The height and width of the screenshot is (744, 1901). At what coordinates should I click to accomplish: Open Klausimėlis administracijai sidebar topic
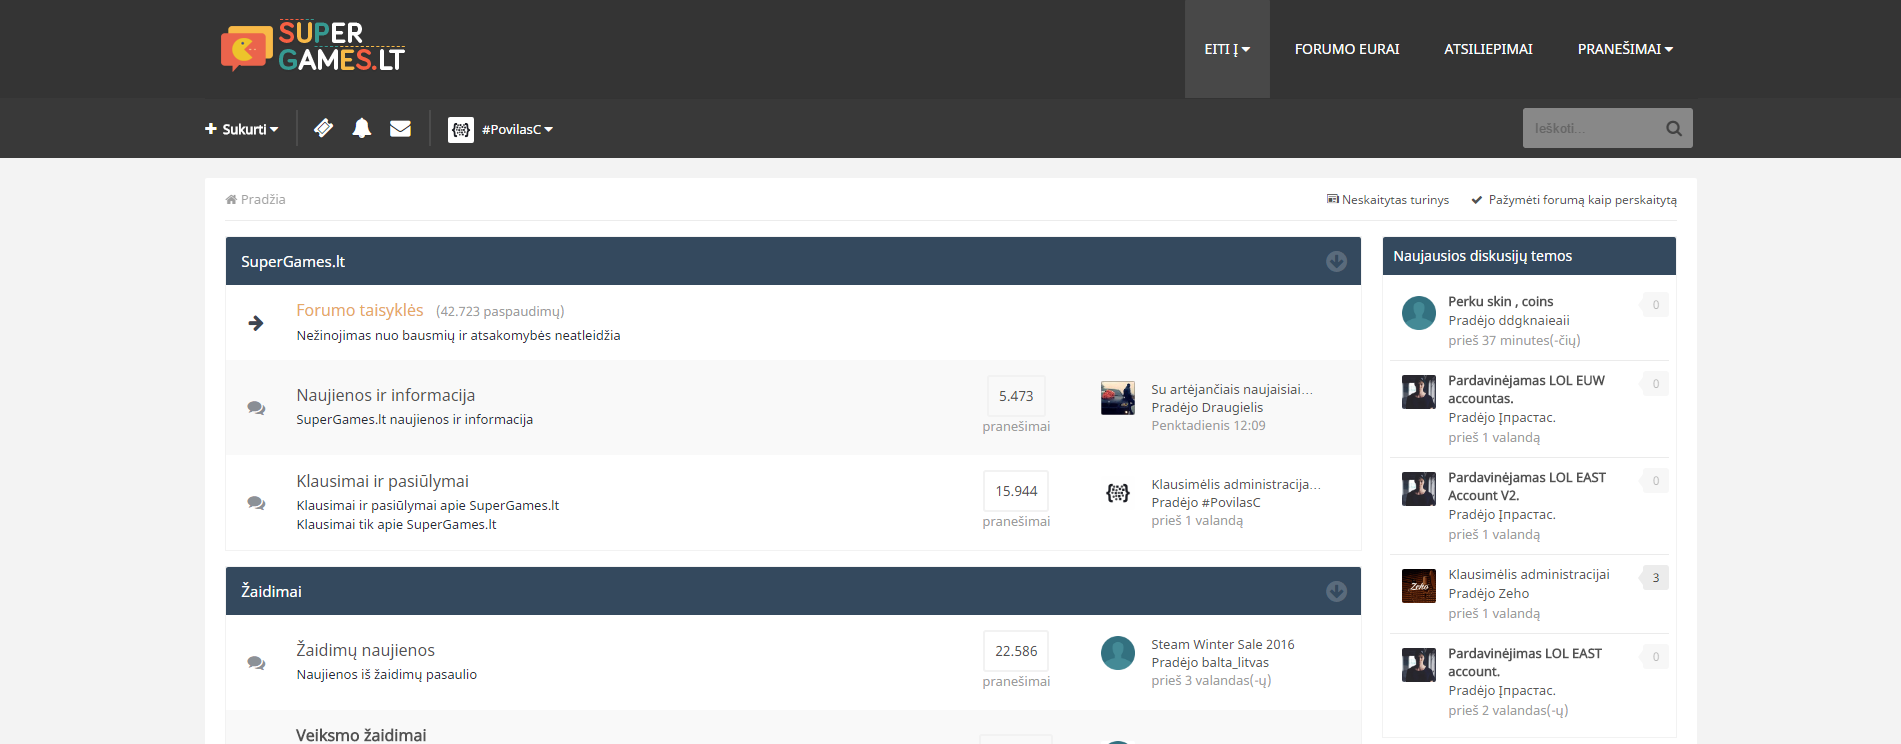(x=1529, y=574)
